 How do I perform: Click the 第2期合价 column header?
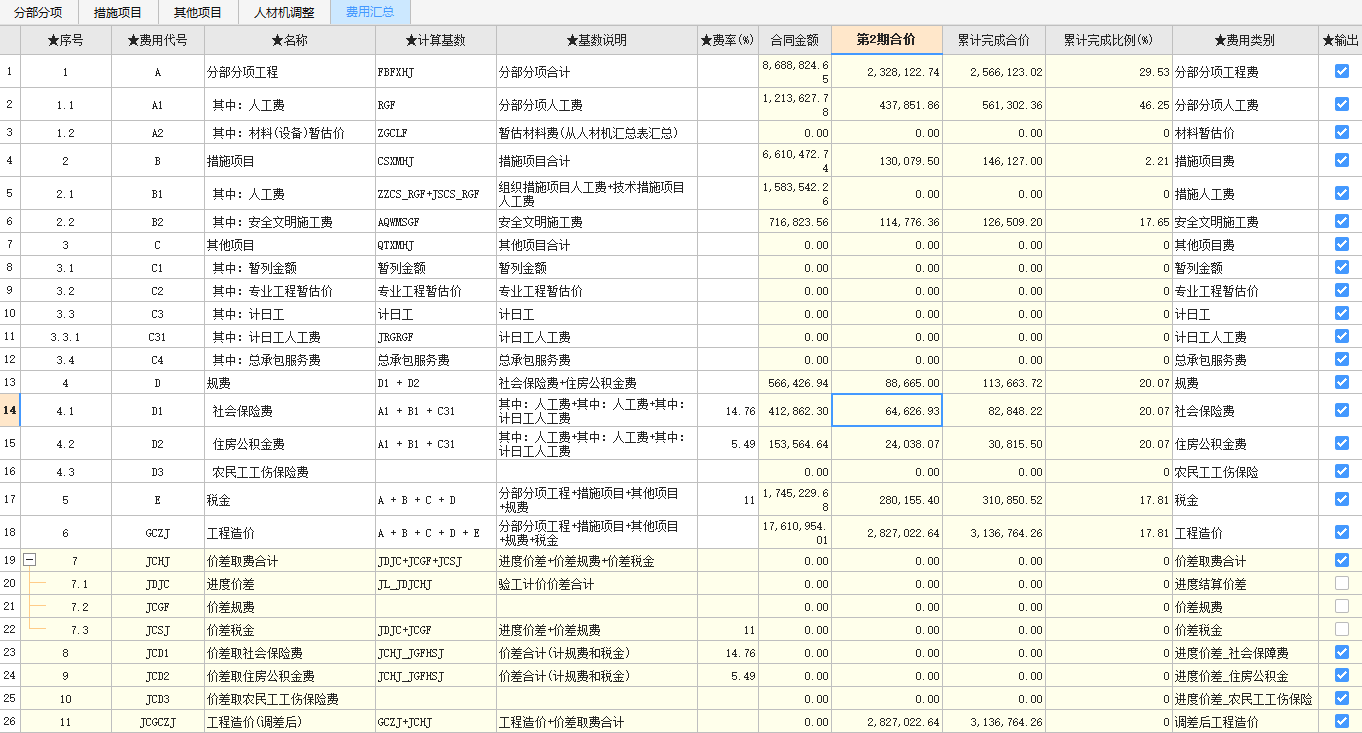[886, 40]
